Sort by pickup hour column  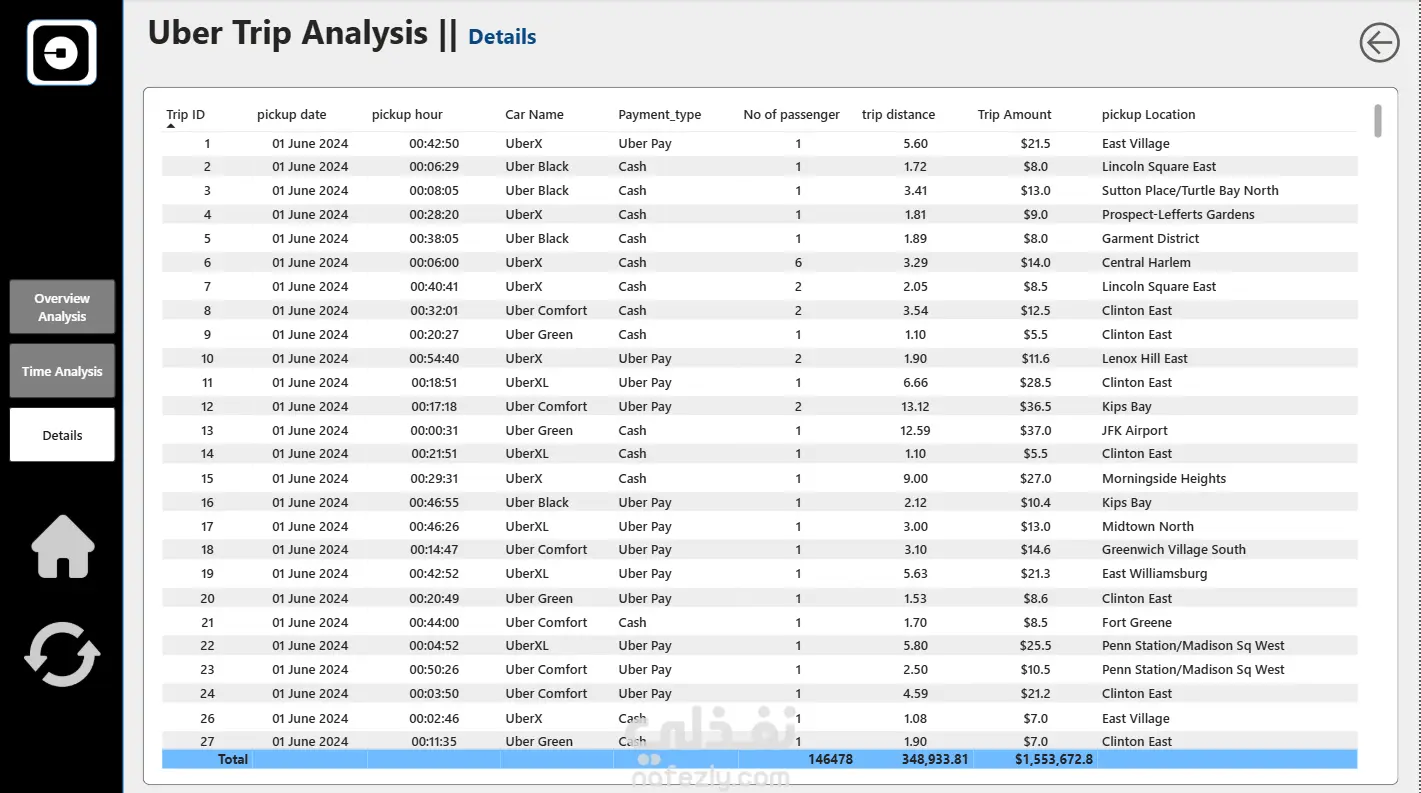(407, 114)
